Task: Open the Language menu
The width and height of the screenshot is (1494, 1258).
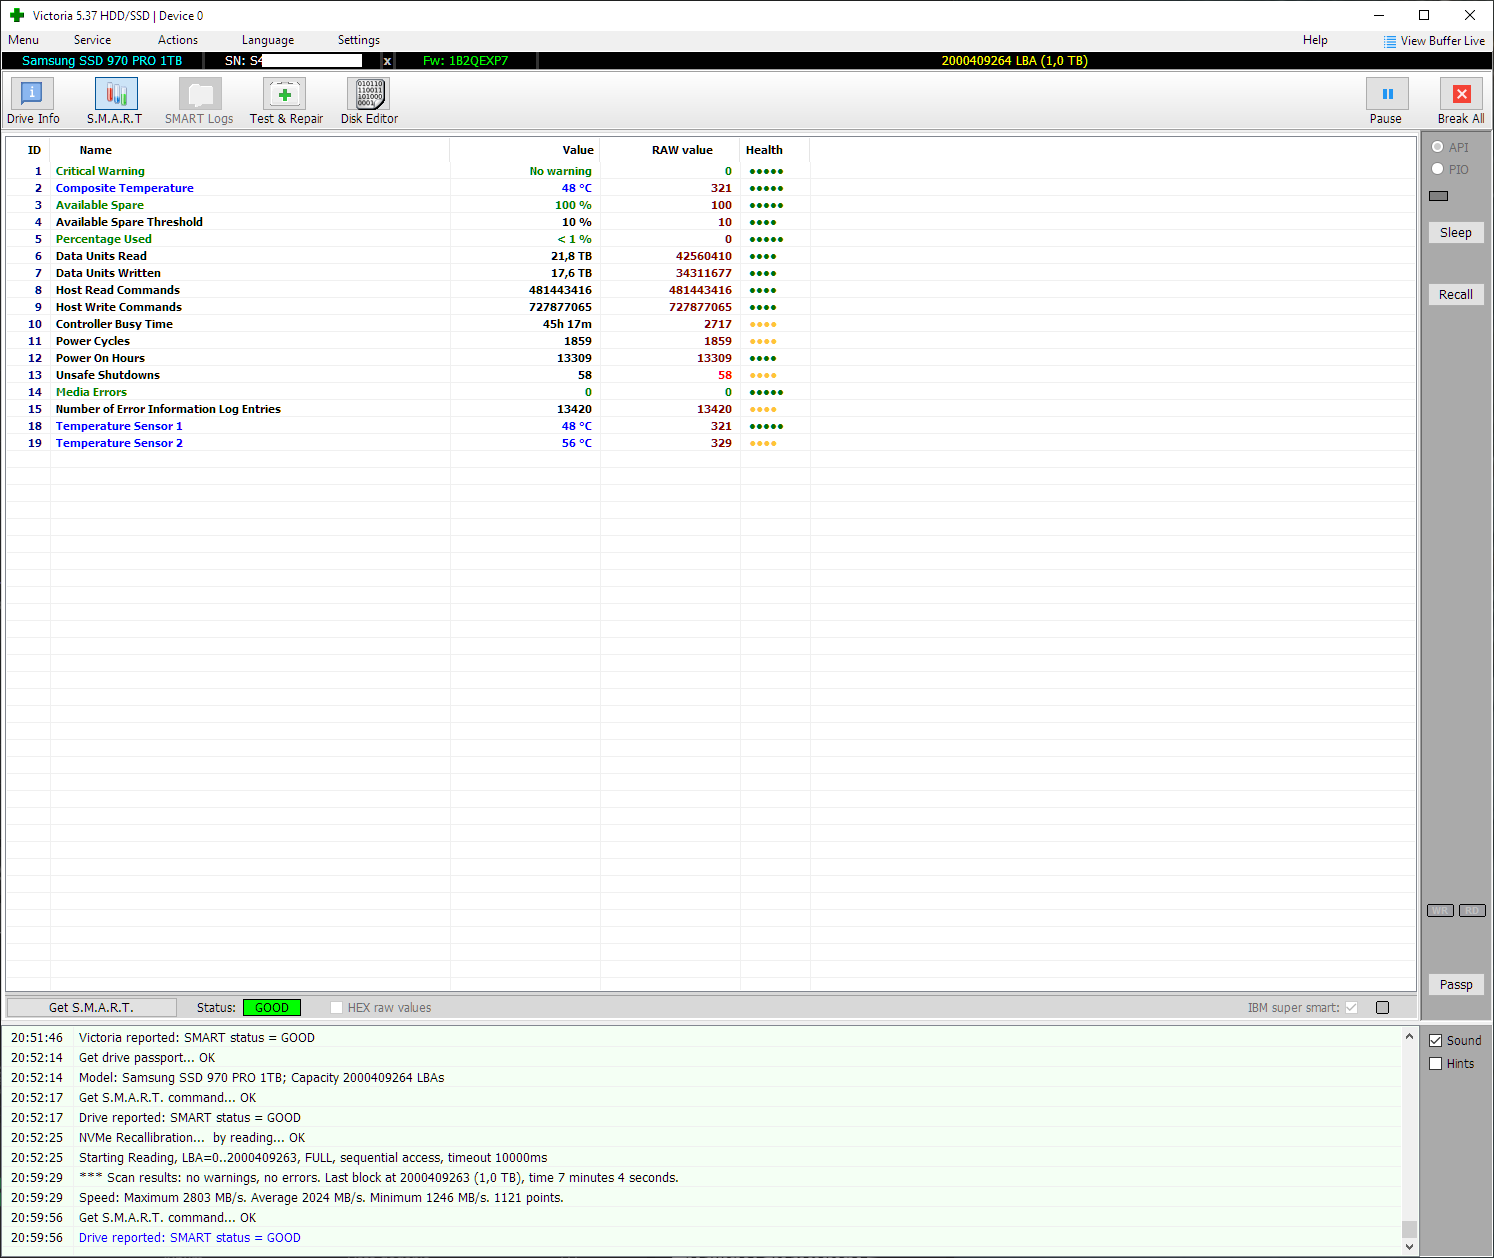Action: [x=268, y=40]
